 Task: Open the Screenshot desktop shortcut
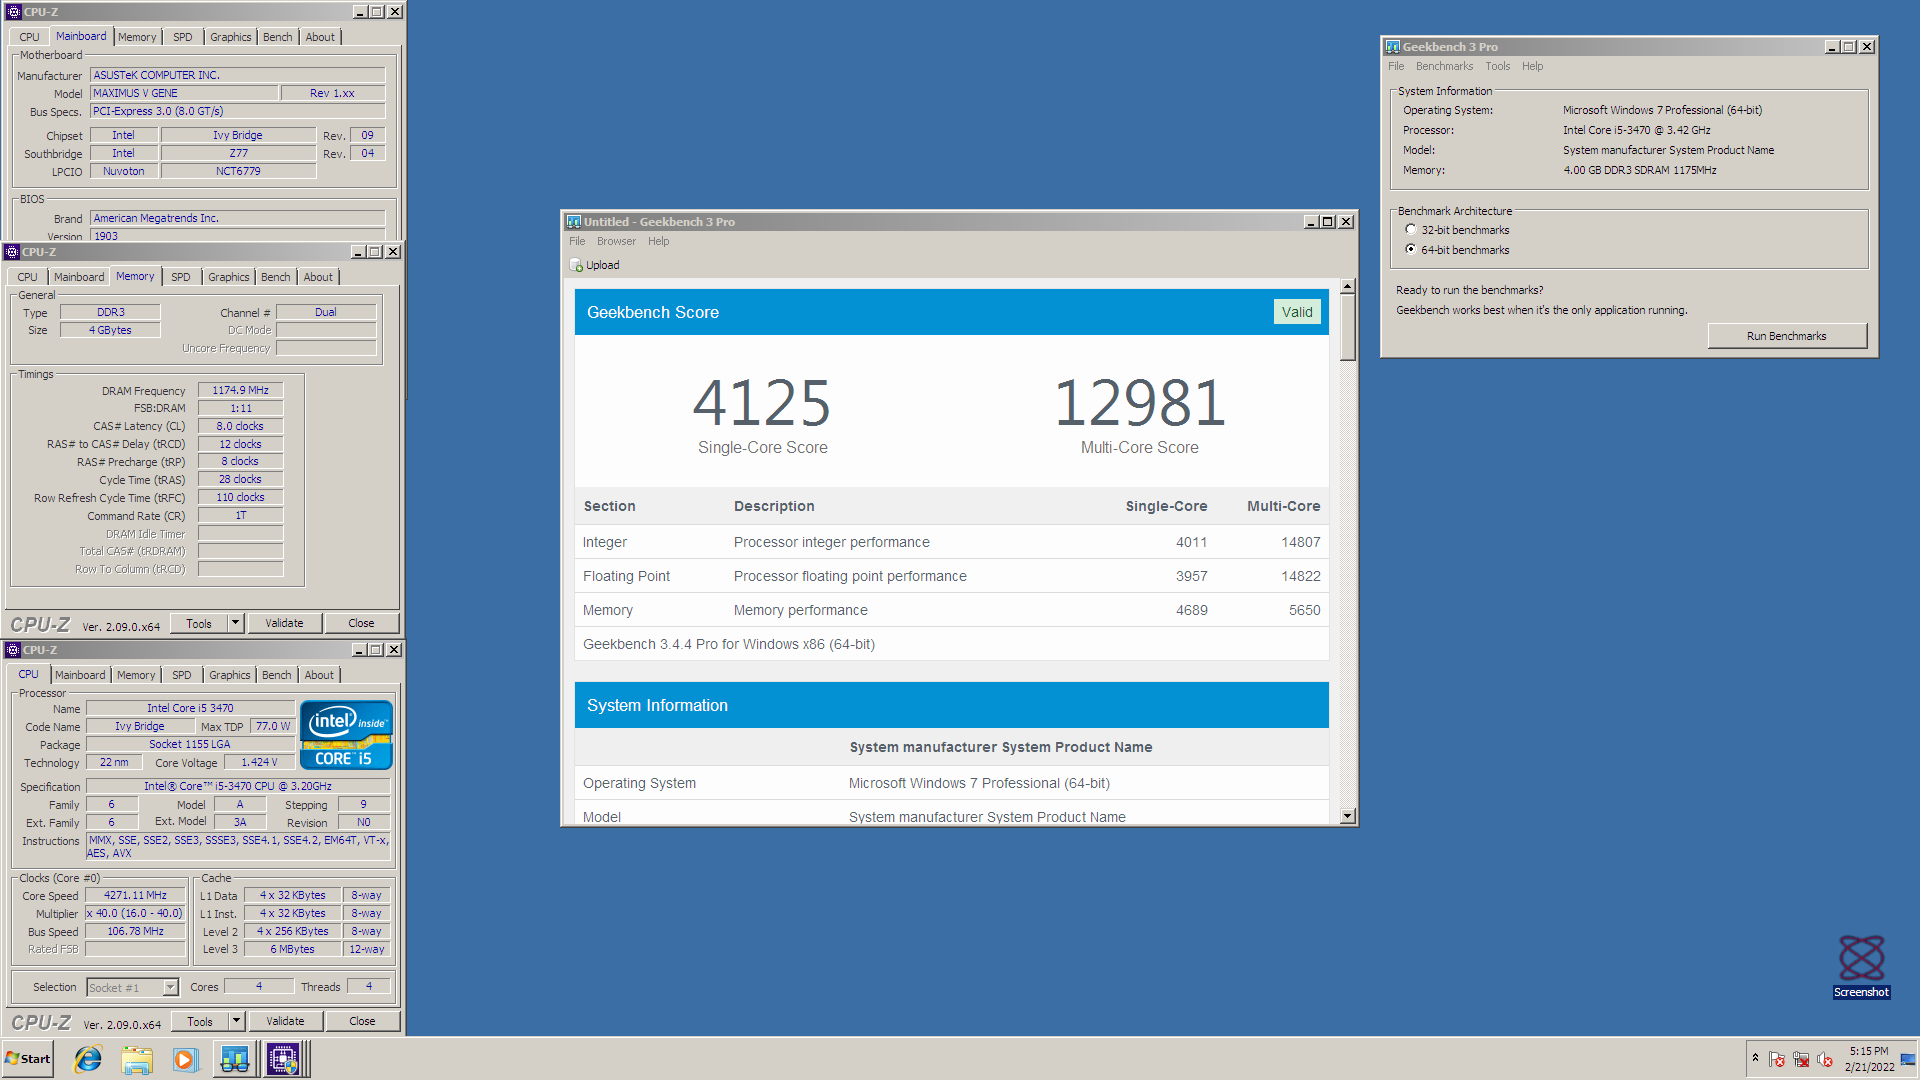click(1861, 966)
